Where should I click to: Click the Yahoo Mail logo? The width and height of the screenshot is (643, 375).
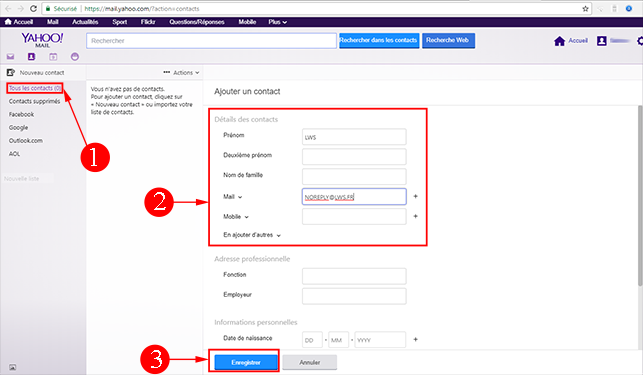[x=42, y=40]
